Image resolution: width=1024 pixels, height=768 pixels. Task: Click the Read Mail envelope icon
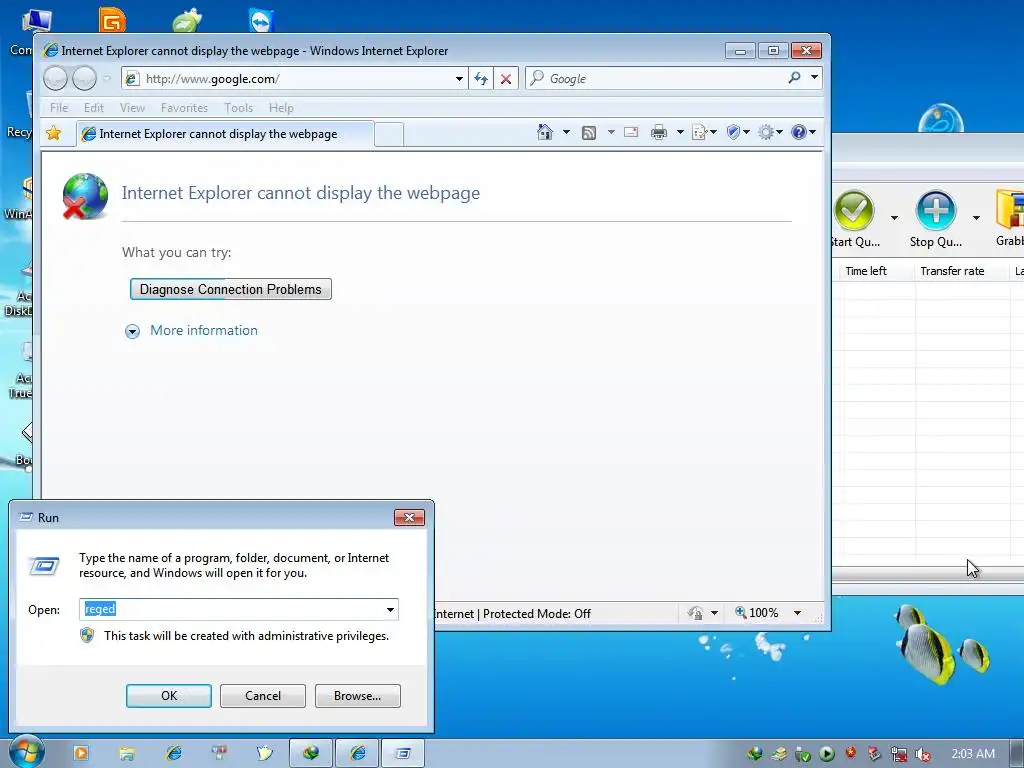[631, 133]
